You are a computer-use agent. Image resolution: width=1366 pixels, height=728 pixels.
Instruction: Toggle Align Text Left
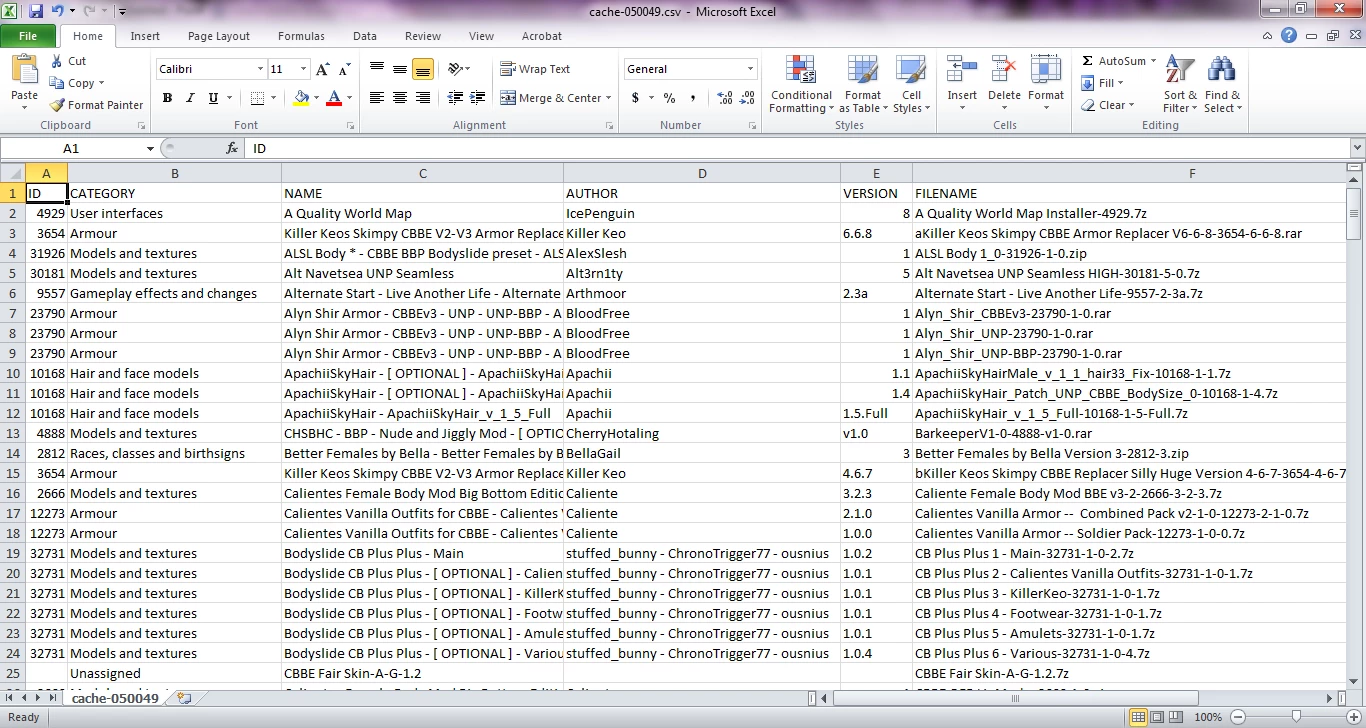(377, 98)
